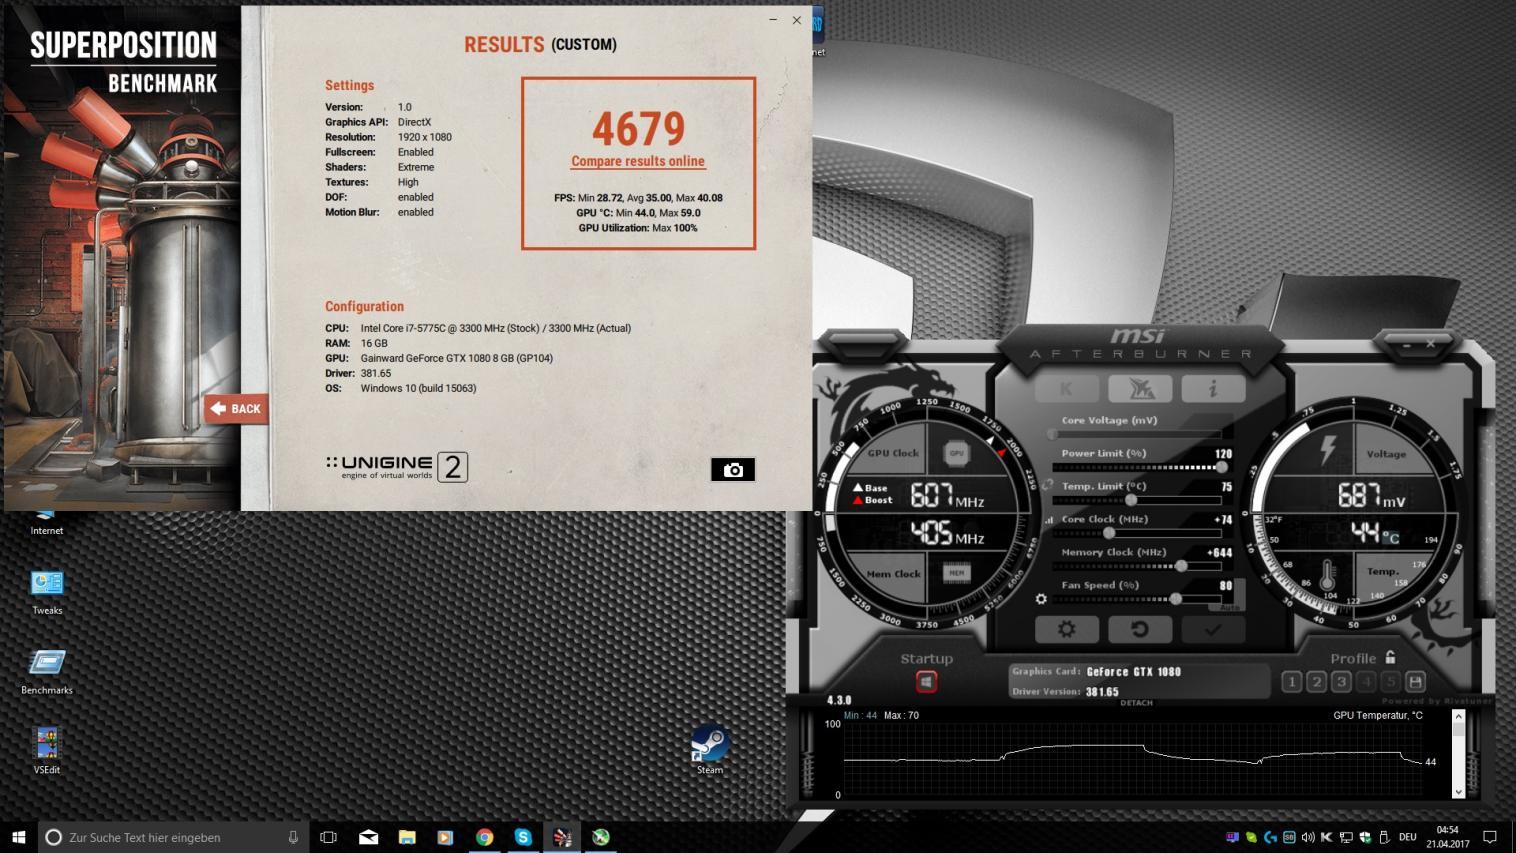Open the Steam desktop shortcut

710,749
